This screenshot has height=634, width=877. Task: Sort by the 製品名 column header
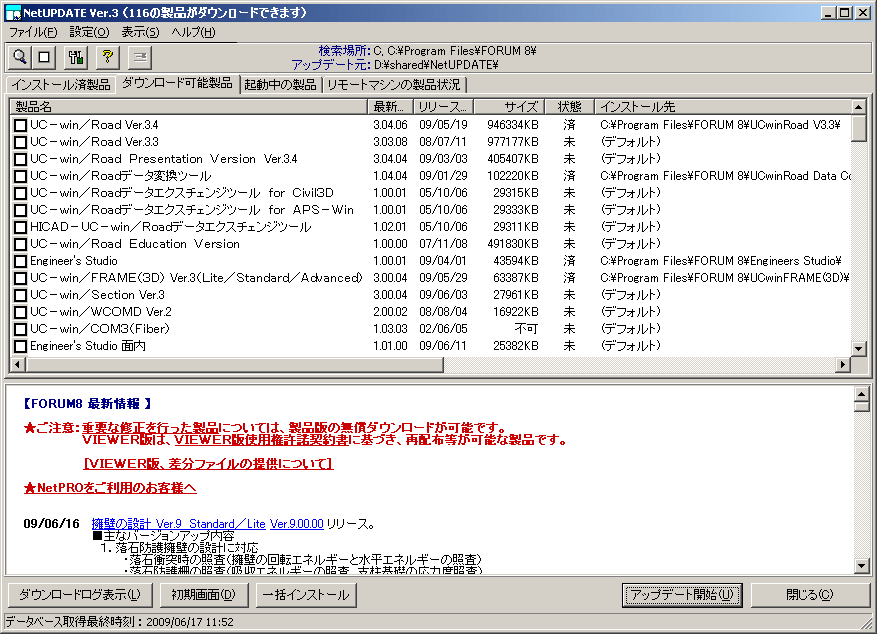click(188, 107)
